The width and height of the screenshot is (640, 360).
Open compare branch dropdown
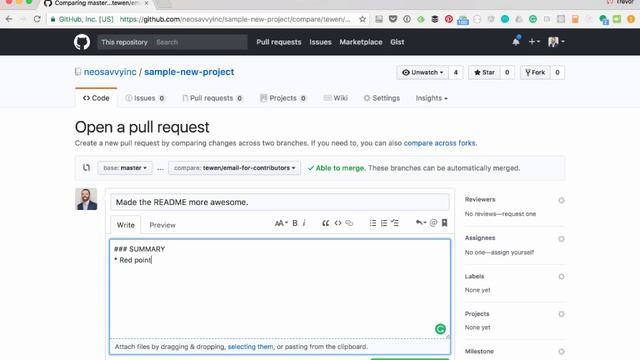235,168
